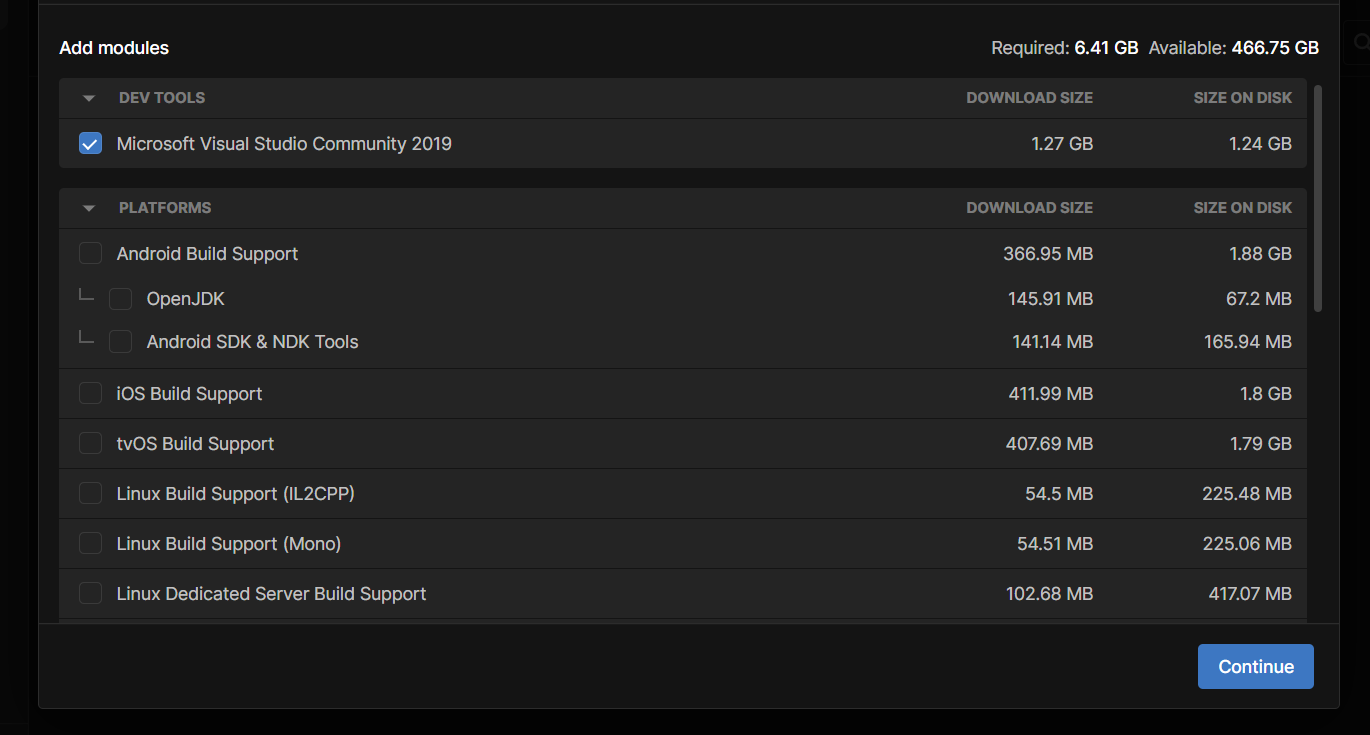The image size is (1370, 735).
Task: Click the DEV TOOLS section header label
Action: [162, 98]
